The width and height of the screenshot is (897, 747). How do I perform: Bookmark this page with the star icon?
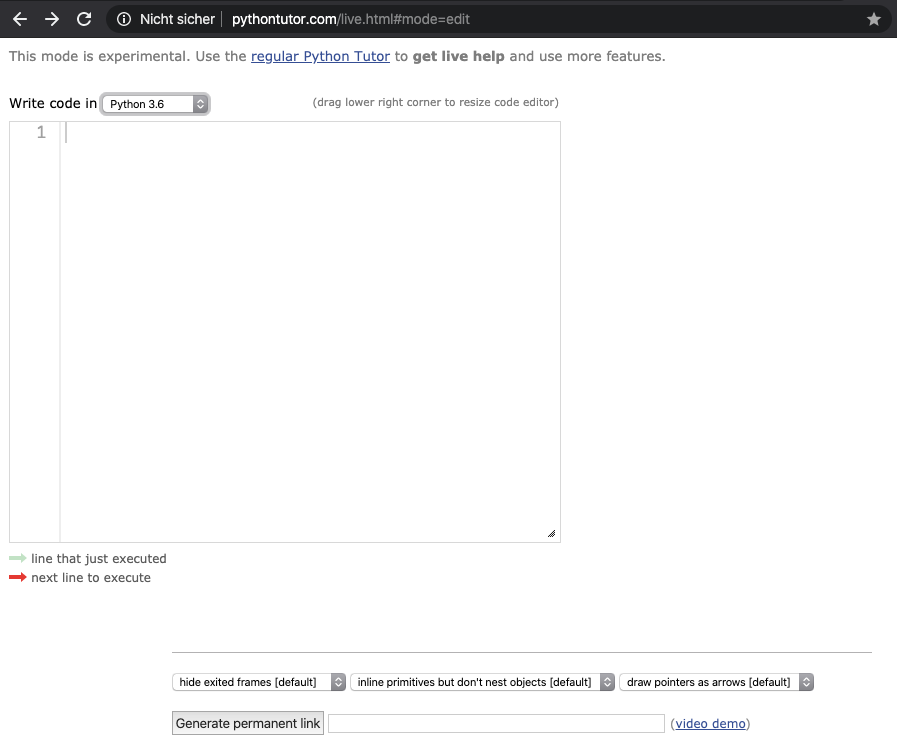click(x=874, y=19)
